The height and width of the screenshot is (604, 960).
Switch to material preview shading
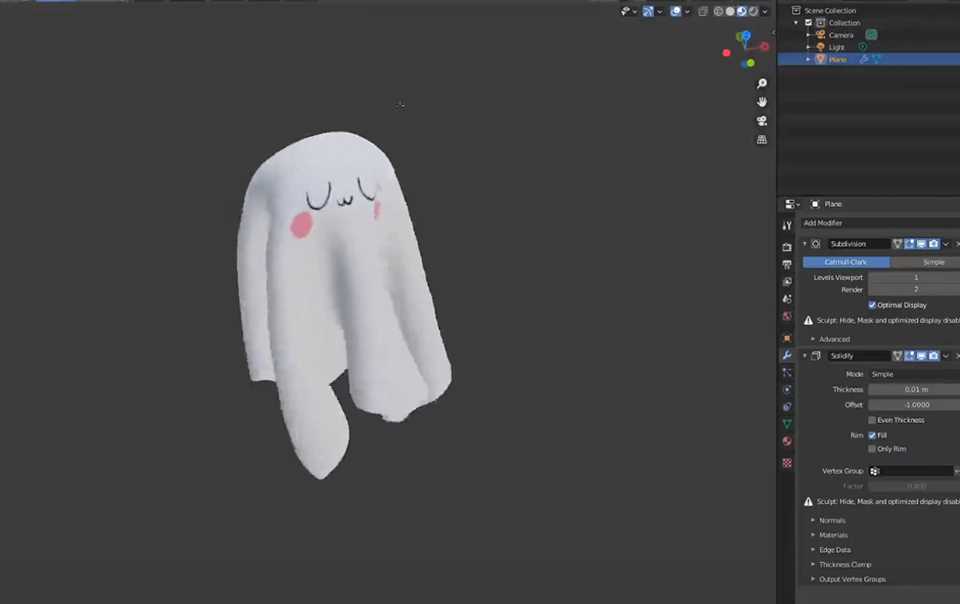[x=741, y=11]
